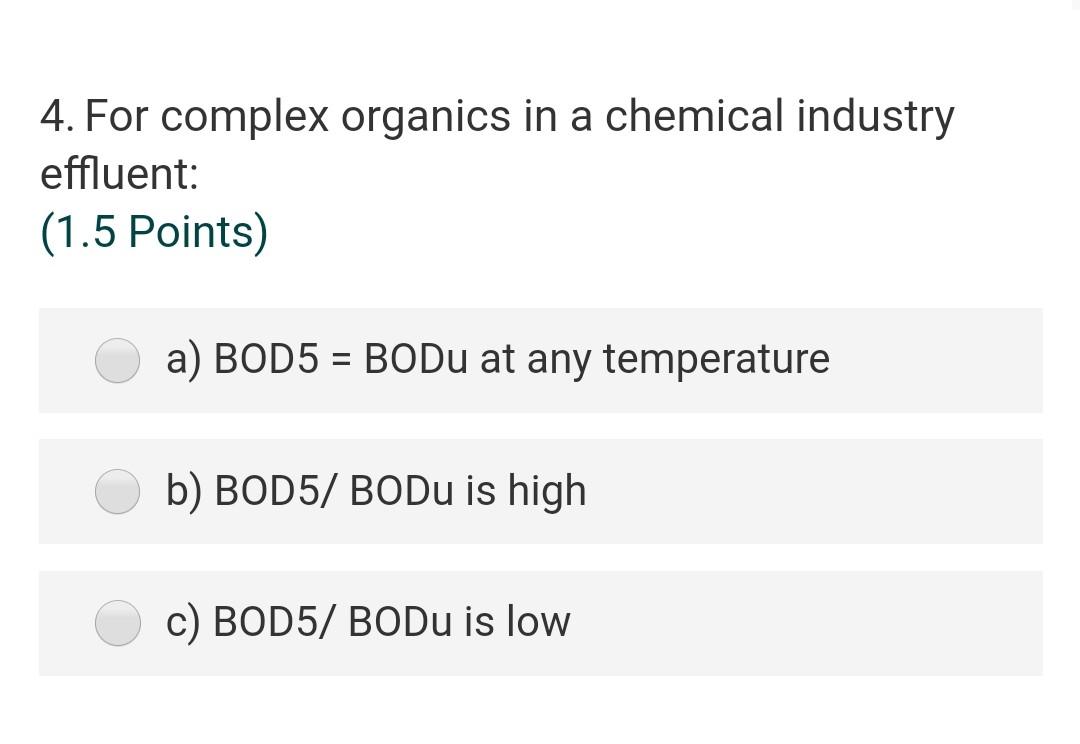Select the middle answer choice circle
Viewport: 1080px width, 744px height.
[117, 492]
